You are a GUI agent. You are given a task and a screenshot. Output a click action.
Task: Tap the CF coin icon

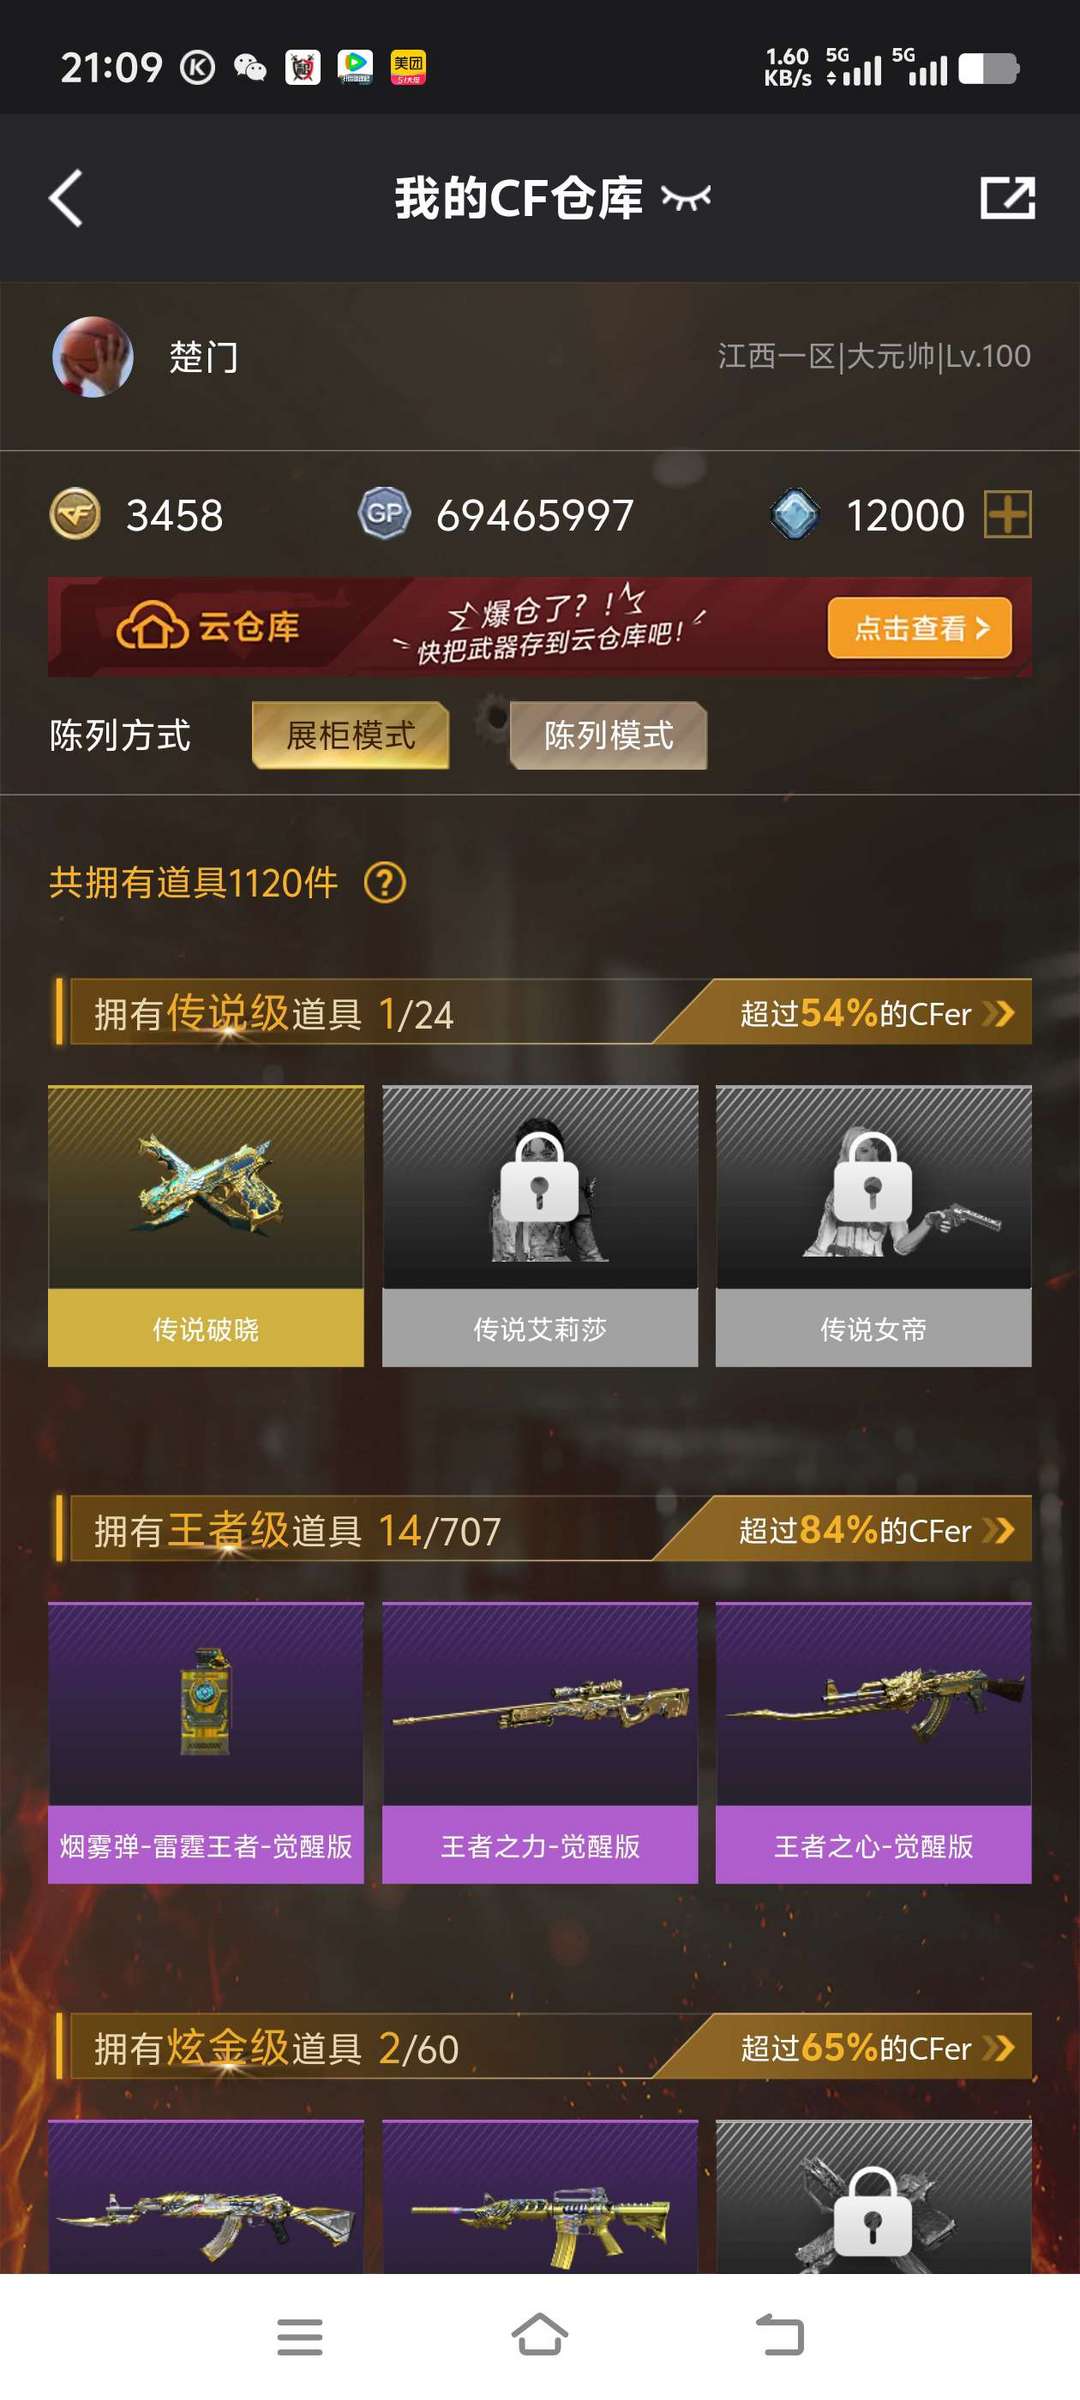(x=75, y=514)
